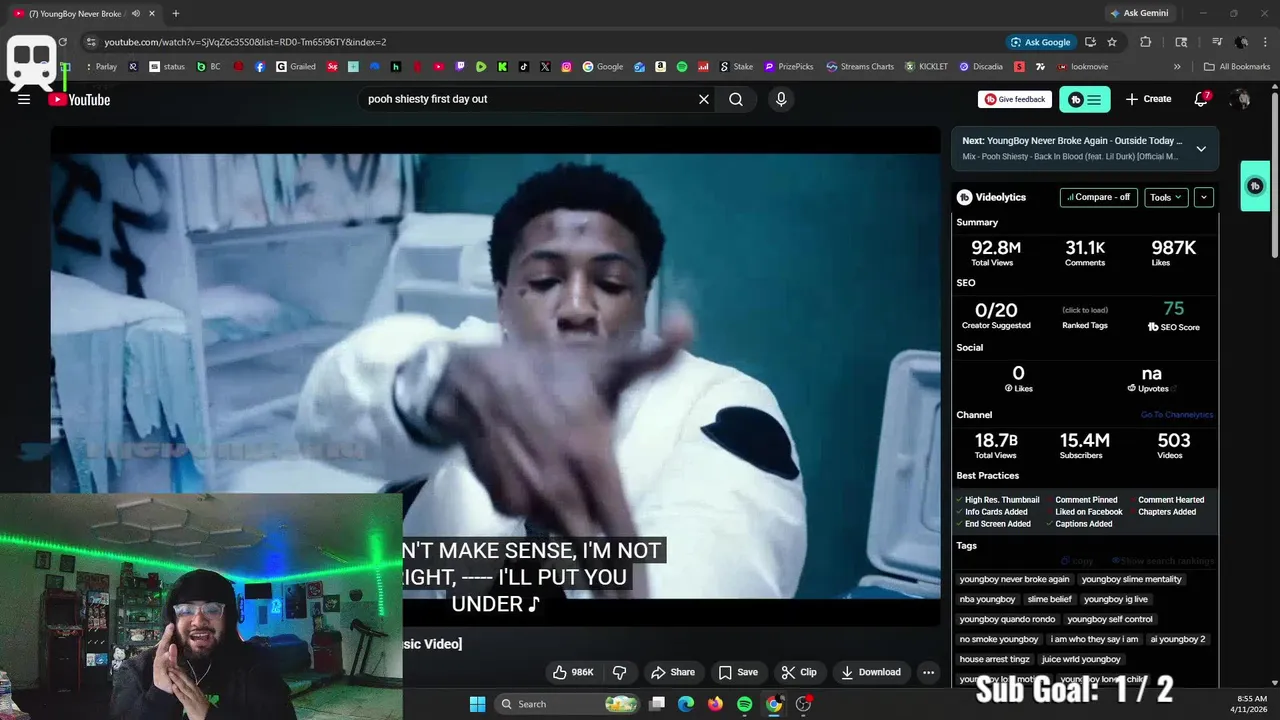The height and width of the screenshot is (720, 1280).
Task: Click the floating TubeBuddy side tab
Action: pos(1256,186)
